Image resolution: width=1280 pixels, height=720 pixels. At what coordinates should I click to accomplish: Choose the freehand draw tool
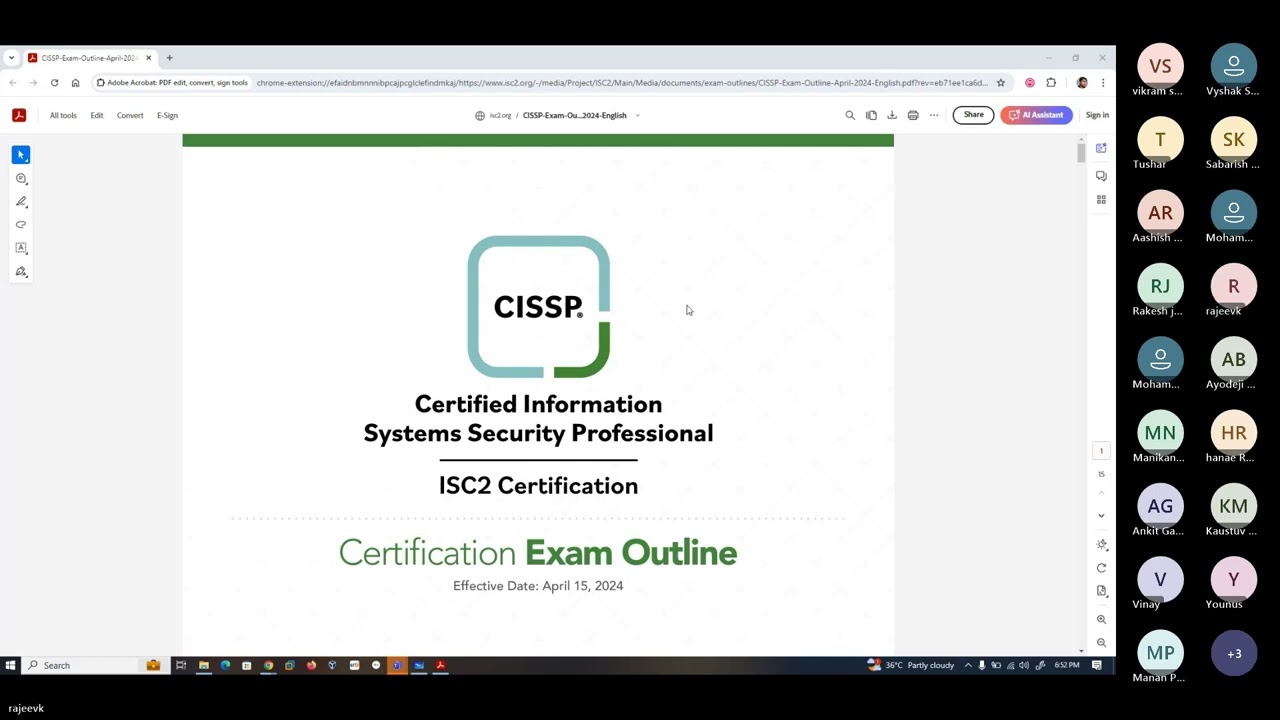click(21, 225)
